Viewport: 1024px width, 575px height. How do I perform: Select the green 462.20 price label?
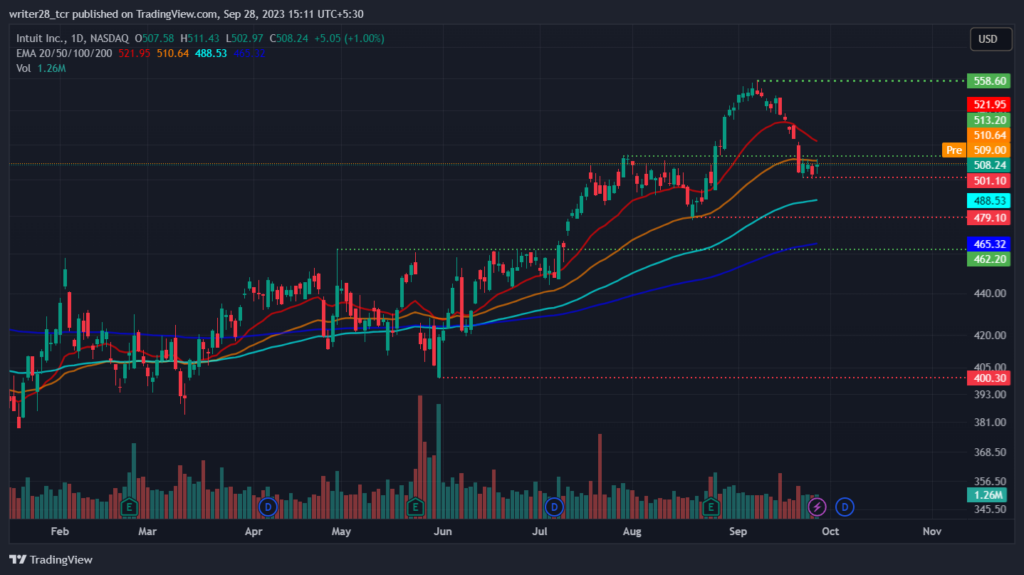[x=989, y=259]
